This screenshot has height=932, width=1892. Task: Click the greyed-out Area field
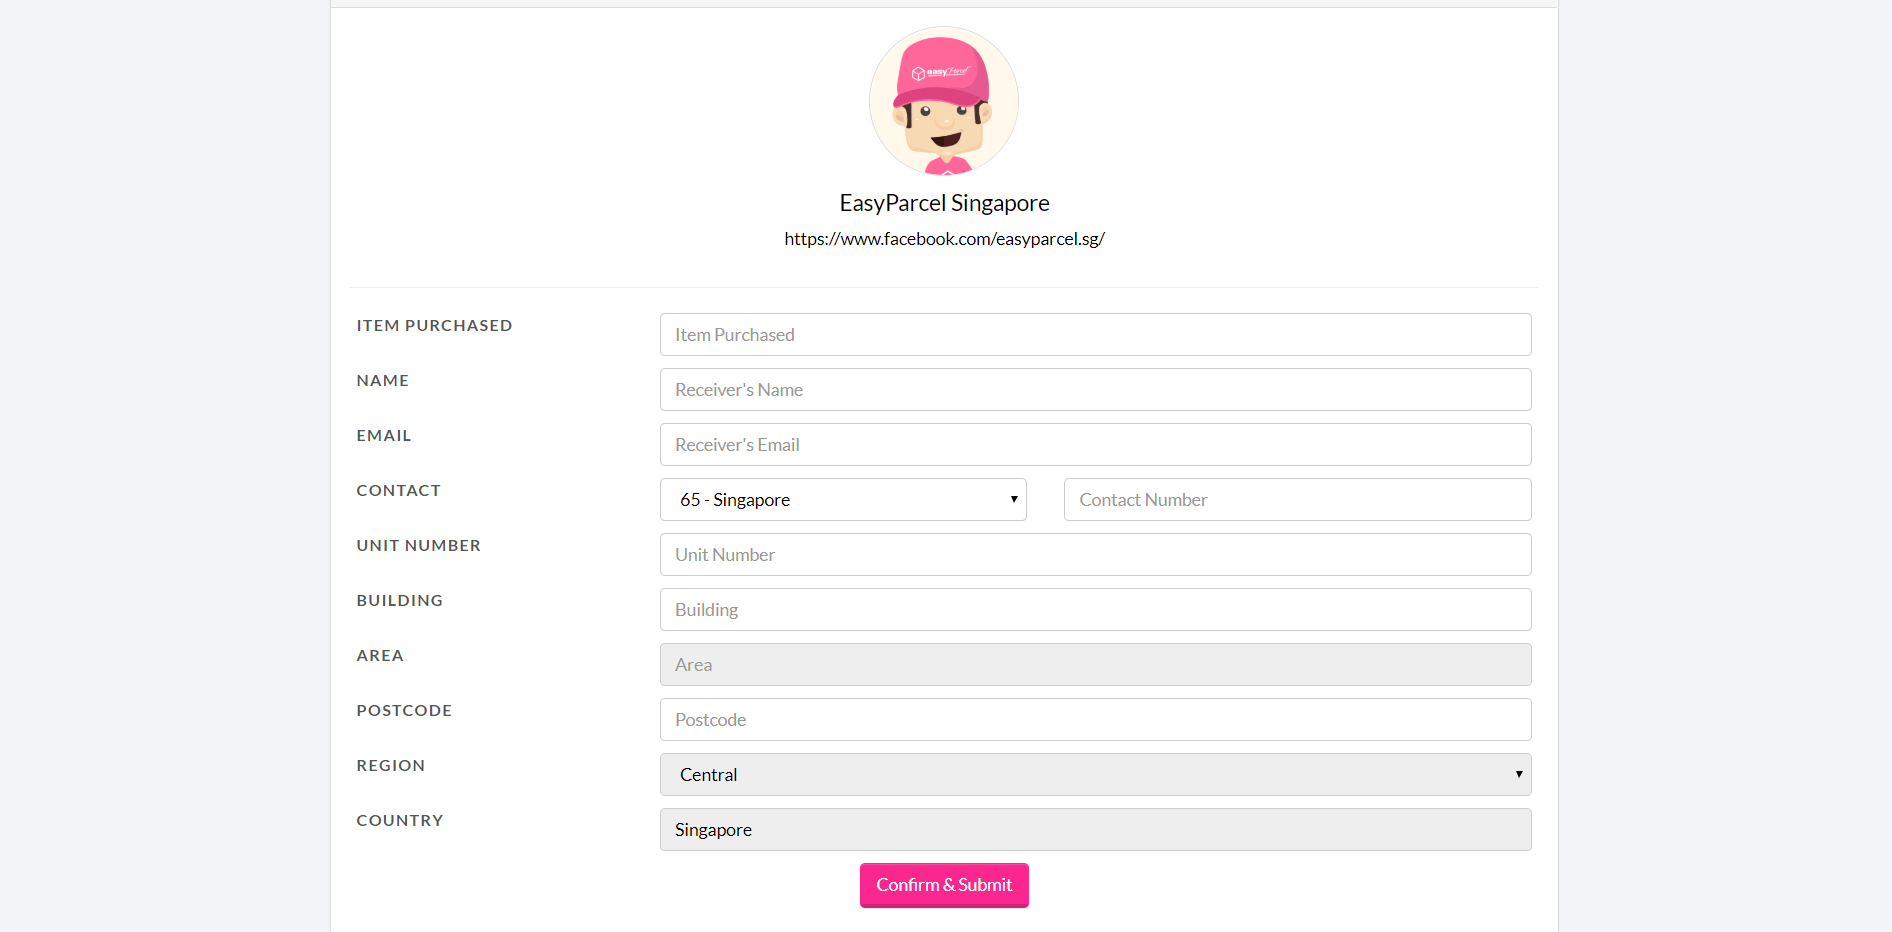tap(1095, 665)
